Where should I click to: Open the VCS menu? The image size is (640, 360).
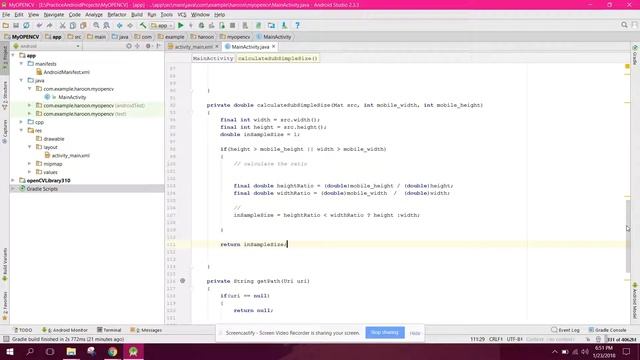coord(182,15)
